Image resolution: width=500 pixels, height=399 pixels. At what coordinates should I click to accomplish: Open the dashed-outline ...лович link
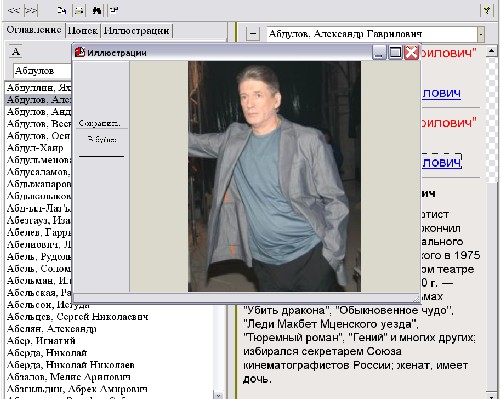click(441, 162)
